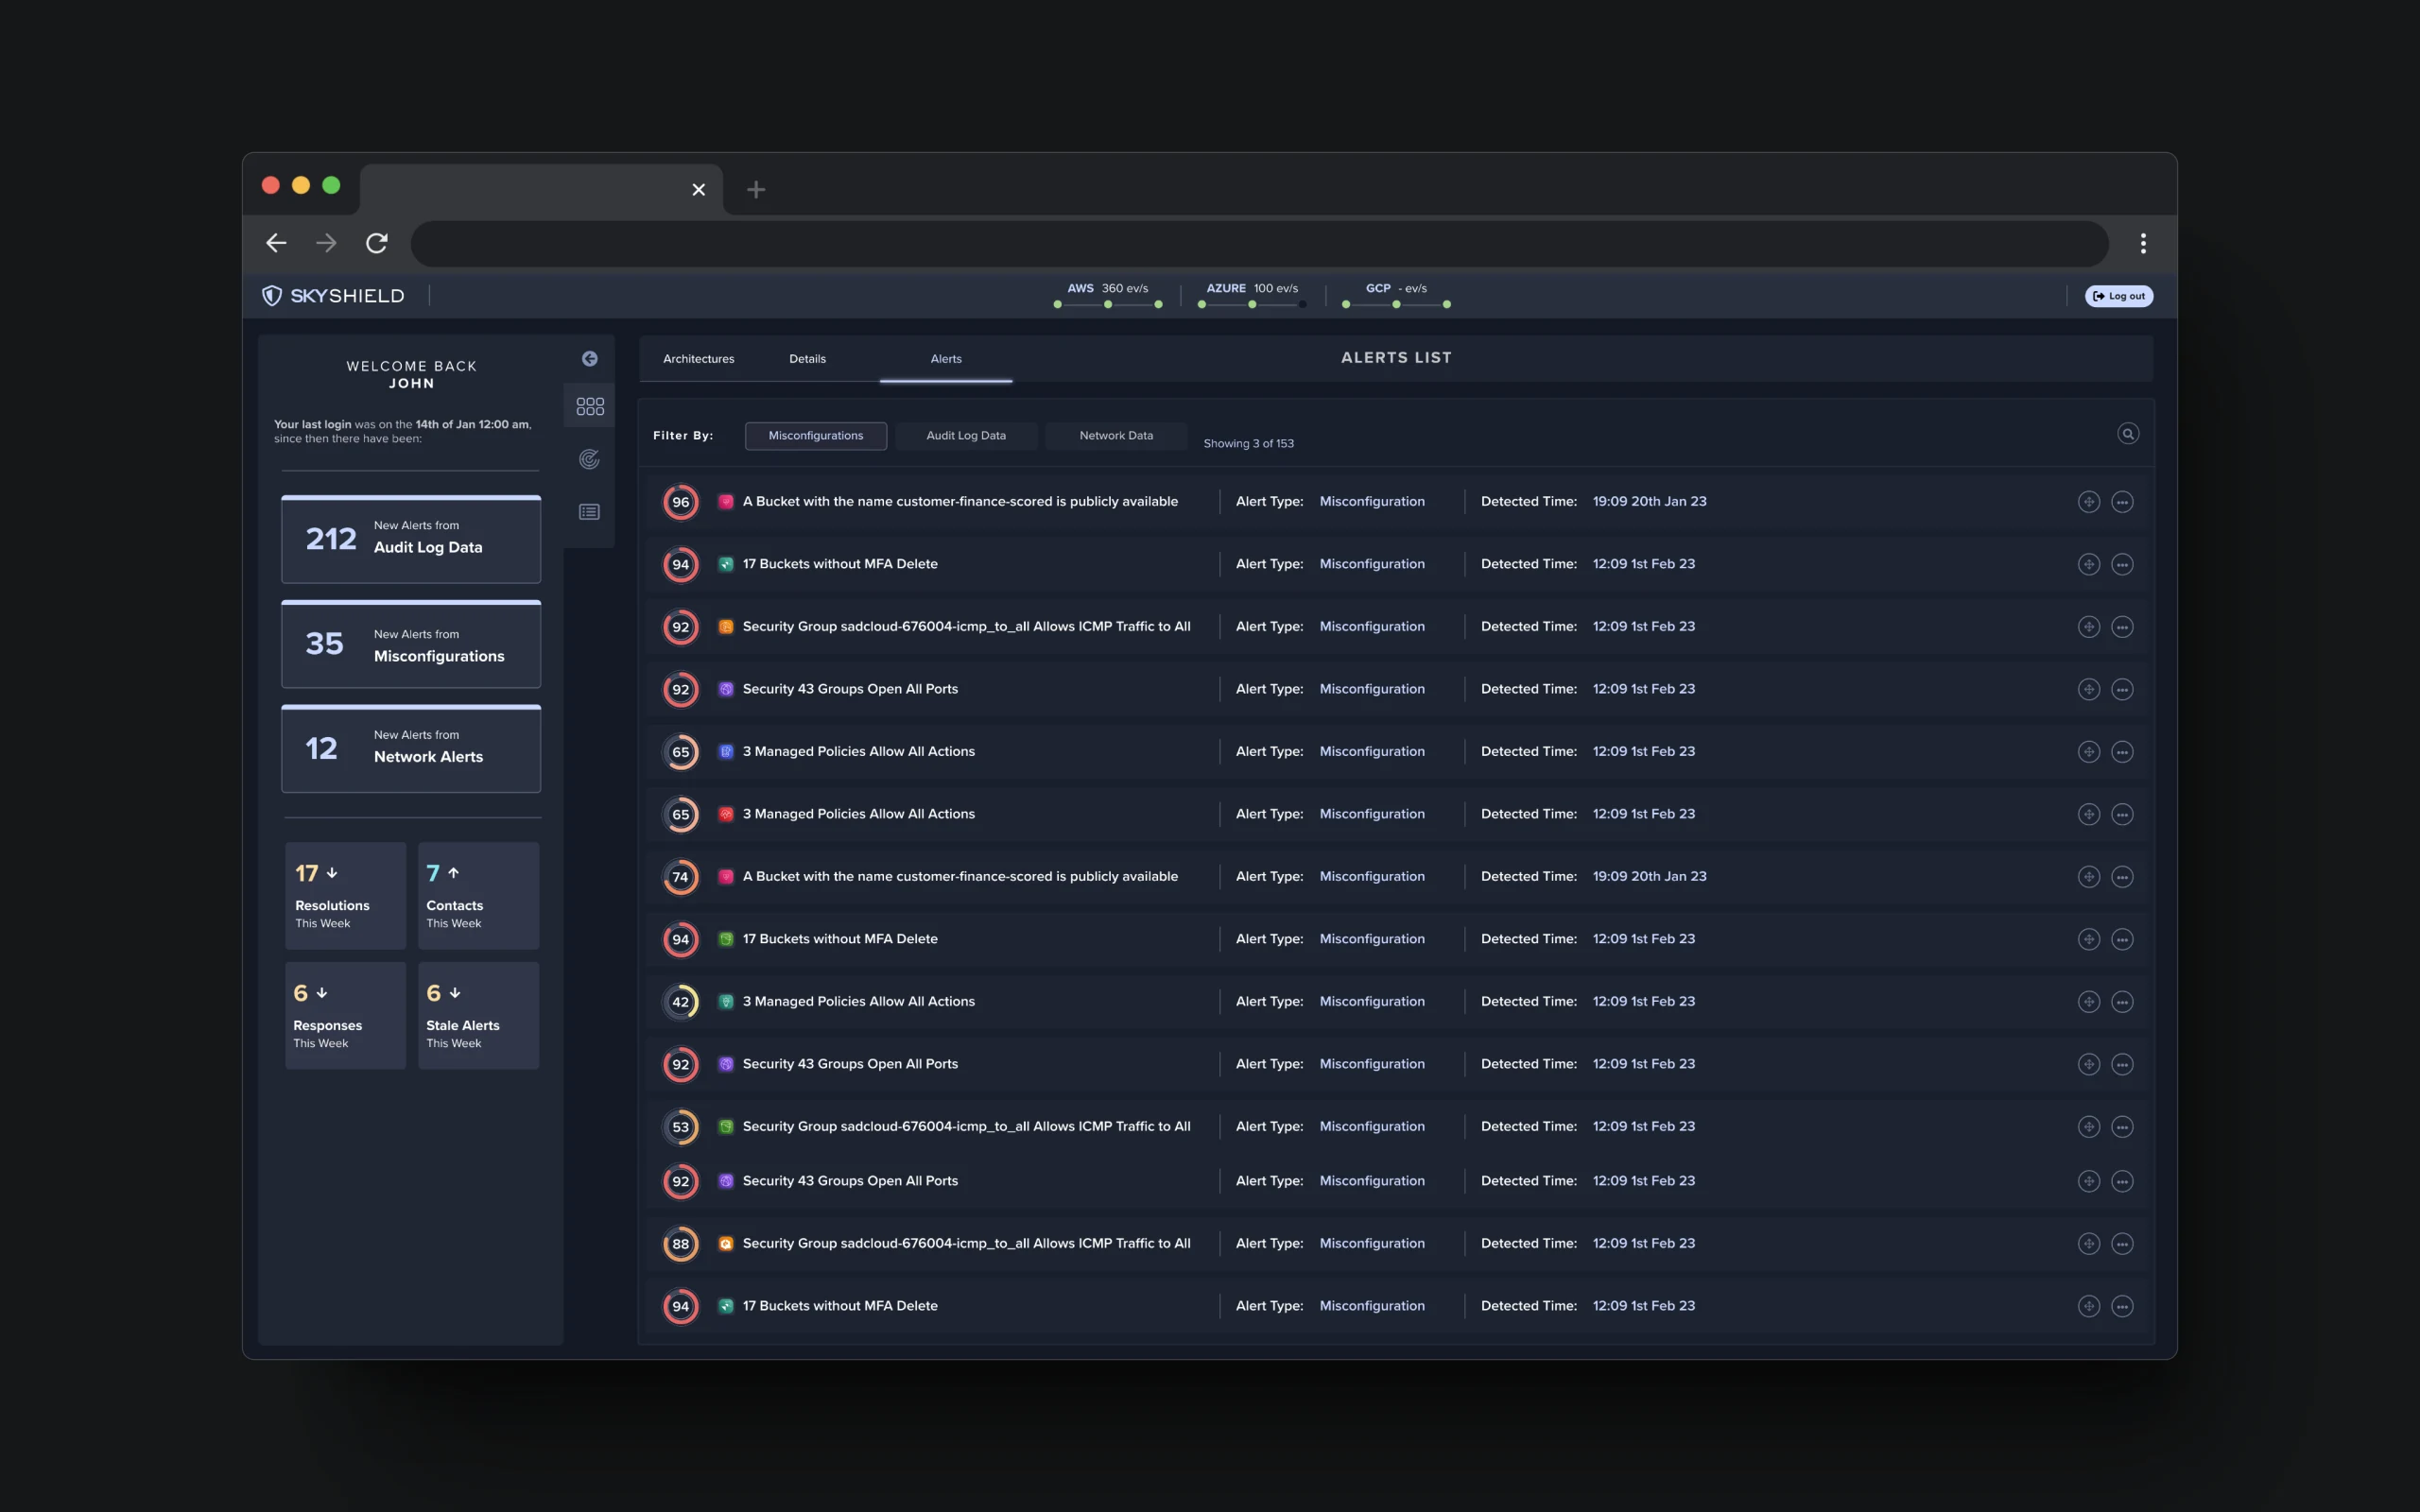Click the move icon on score 74 row
The height and width of the screenshot is (1512, 2420).
(2088, 877)
